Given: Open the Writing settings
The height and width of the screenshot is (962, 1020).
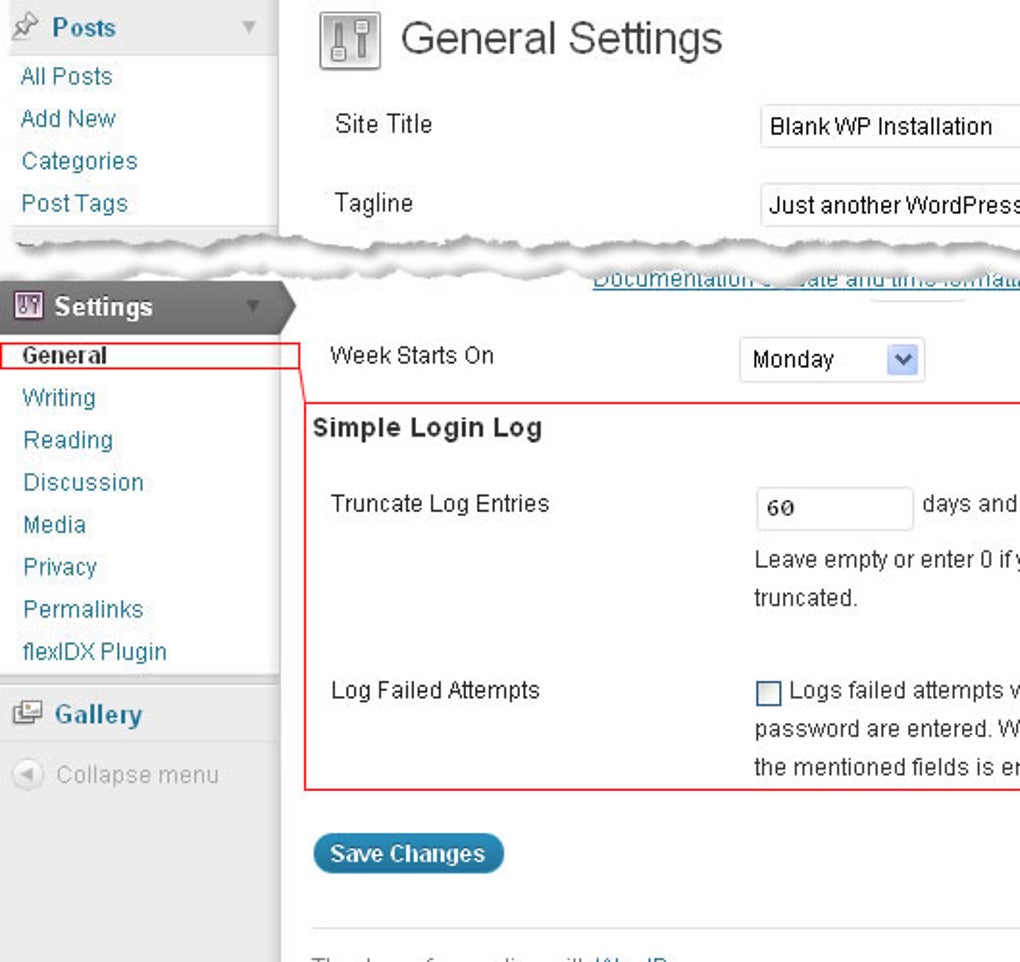Looking at the screenshot, I should [x=58, y=398].
